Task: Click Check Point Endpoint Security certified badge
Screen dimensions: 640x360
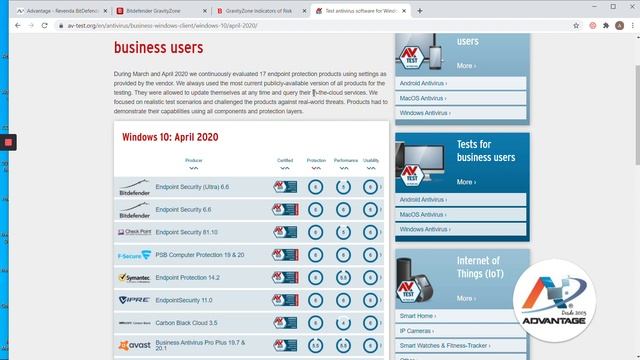Action: click(x=285, y=232)
